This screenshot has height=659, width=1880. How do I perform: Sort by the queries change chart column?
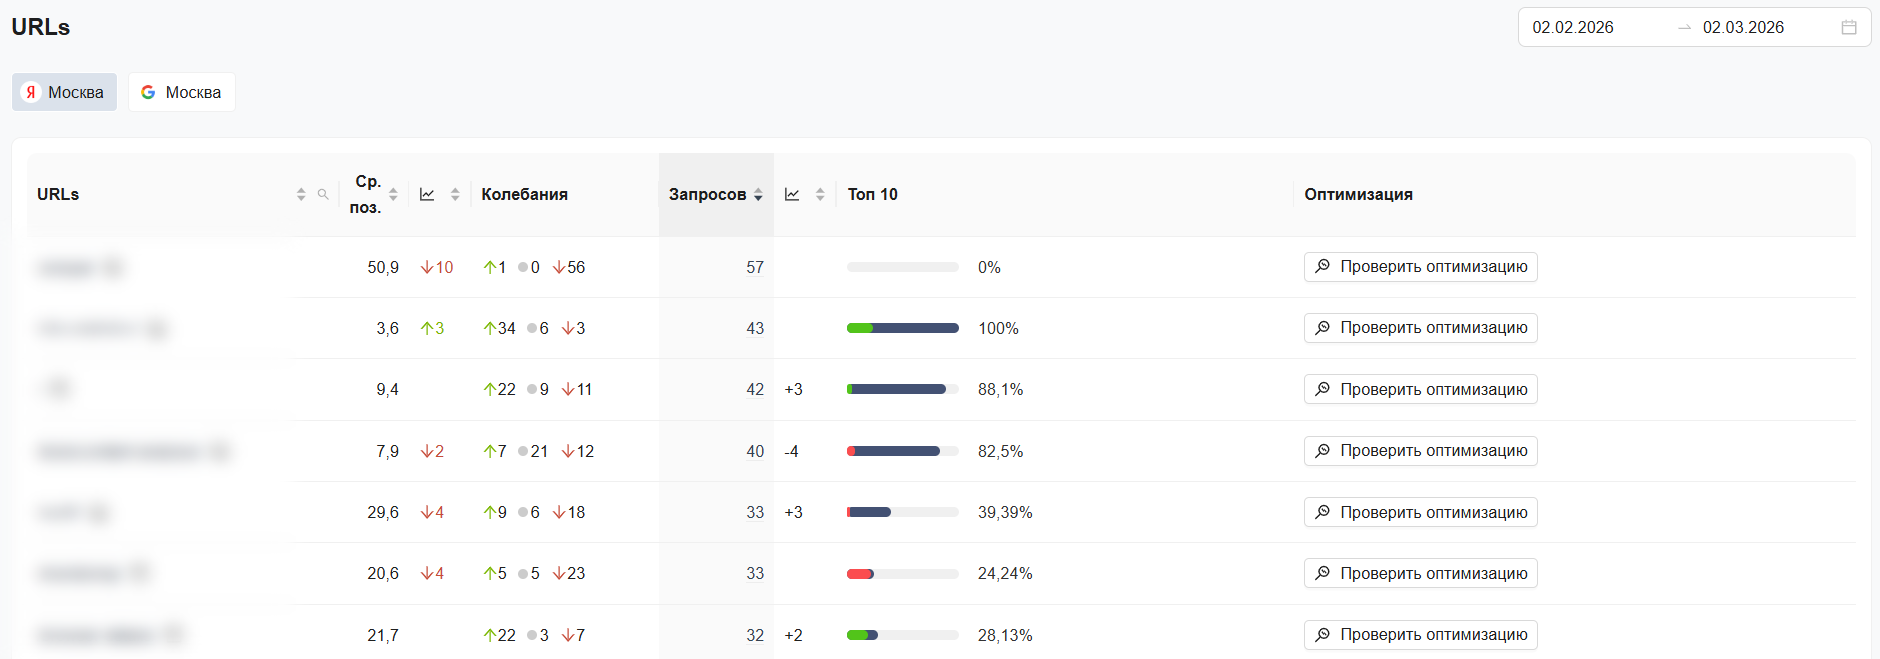tap(820, 194)
